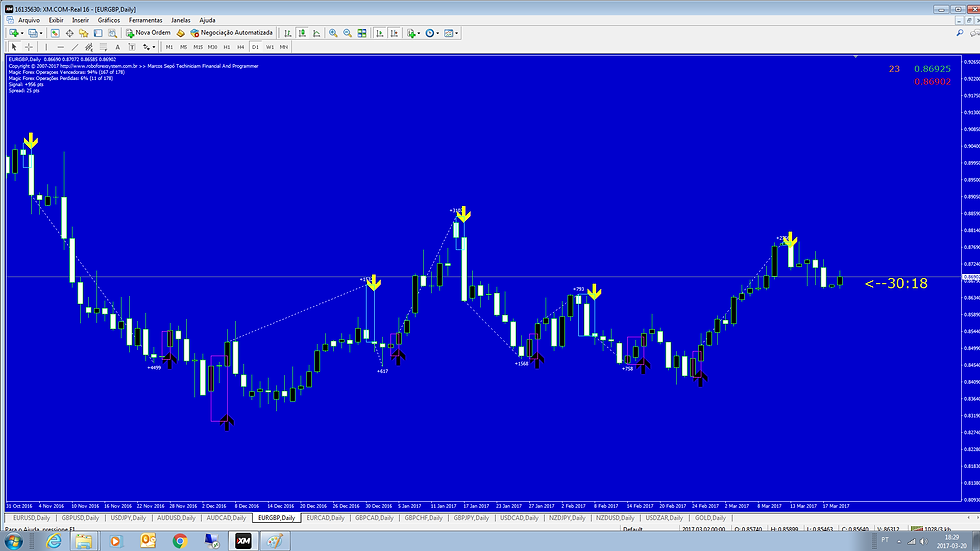Select the equidistant channel tool
This screenshot has width=980, height=551.
(89, 47)
